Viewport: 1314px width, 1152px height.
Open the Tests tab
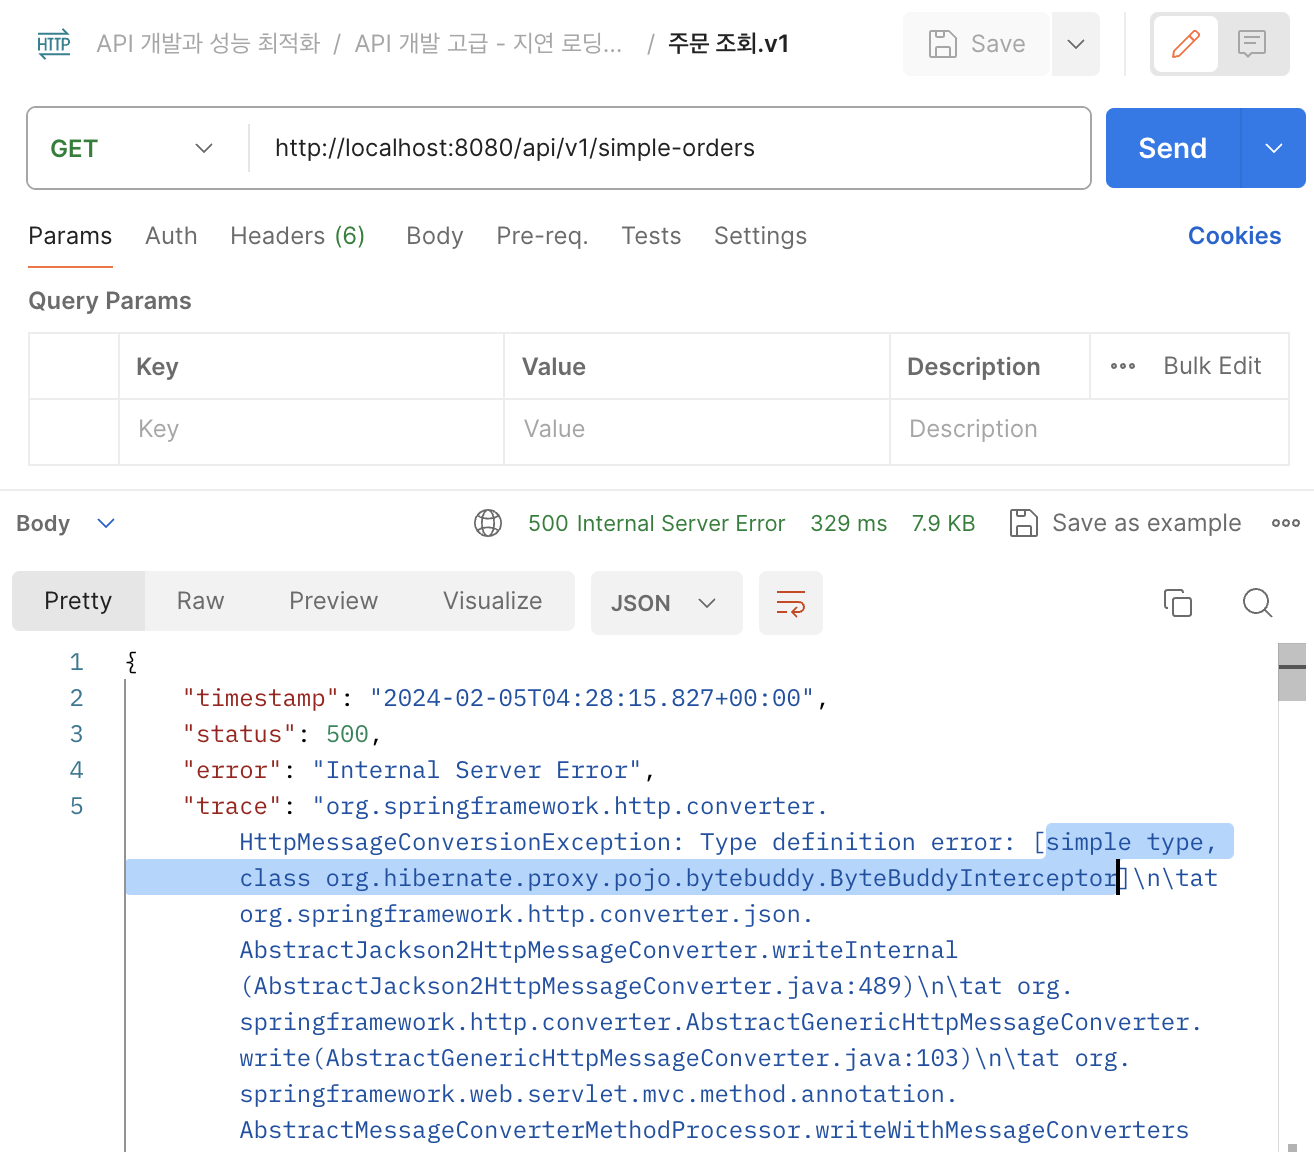651,236
